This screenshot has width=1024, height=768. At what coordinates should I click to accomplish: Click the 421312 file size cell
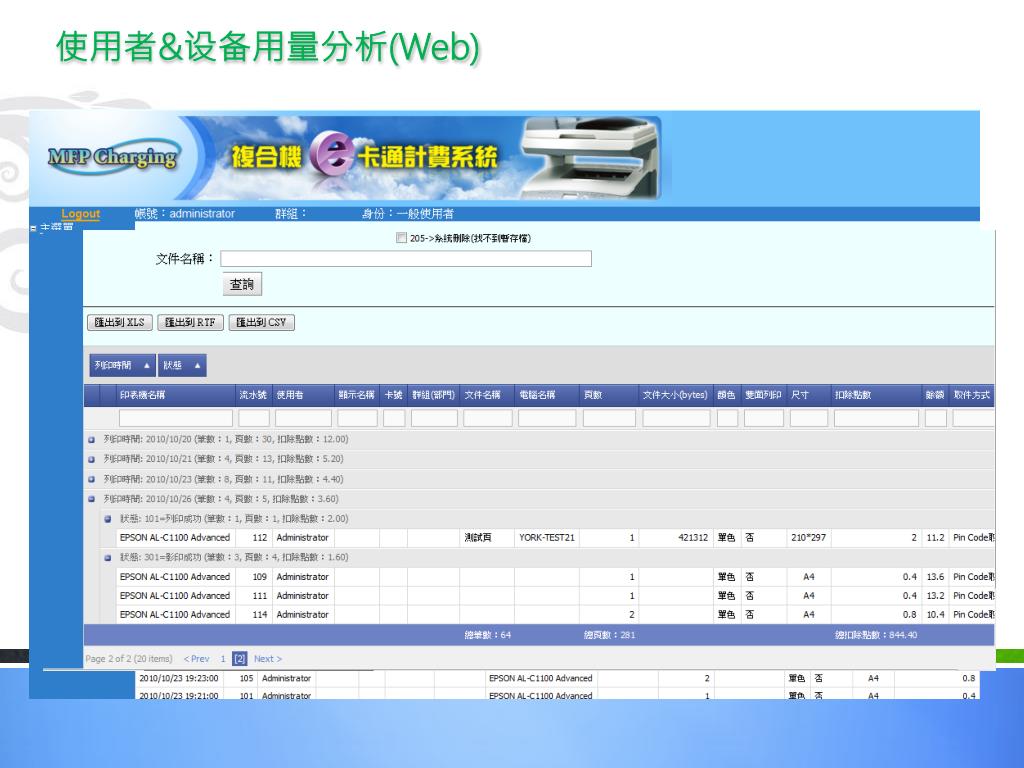tap(675, 538)
